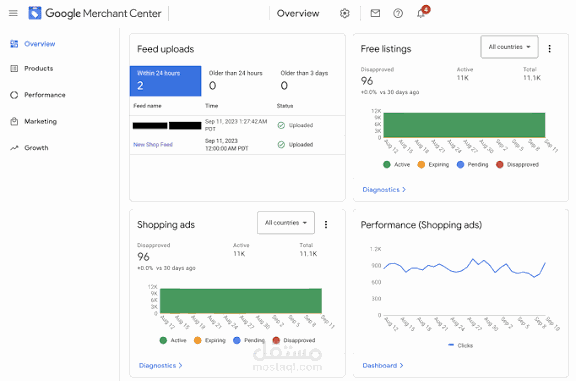The height and width of the screenshot is (381, 576).
Task: Click Active 11K value in Shopping ads
Action: 239,254
